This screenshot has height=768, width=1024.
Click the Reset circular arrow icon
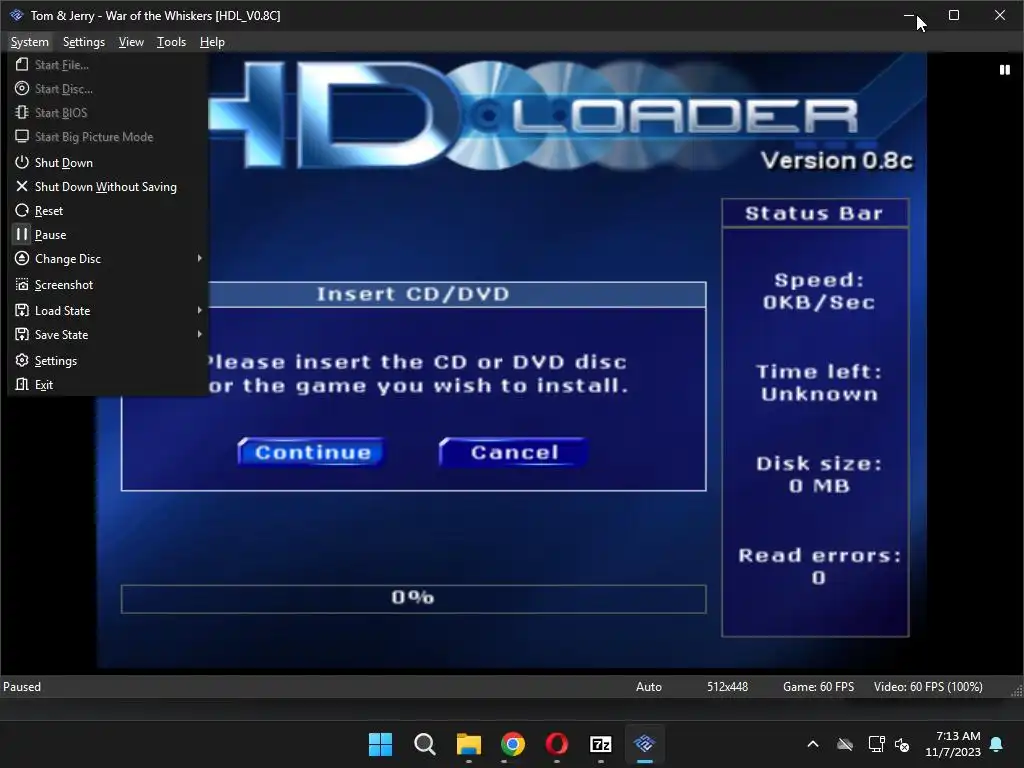pos(22,210)
